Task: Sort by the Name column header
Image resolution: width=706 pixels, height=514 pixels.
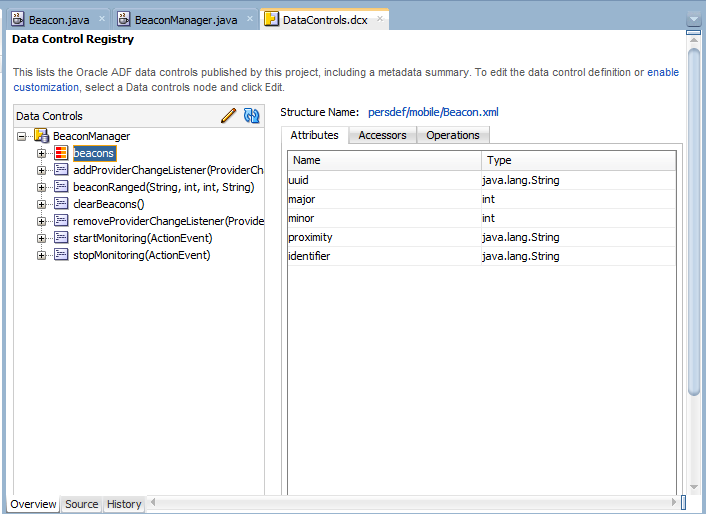Action: click(x=385, y=160)
